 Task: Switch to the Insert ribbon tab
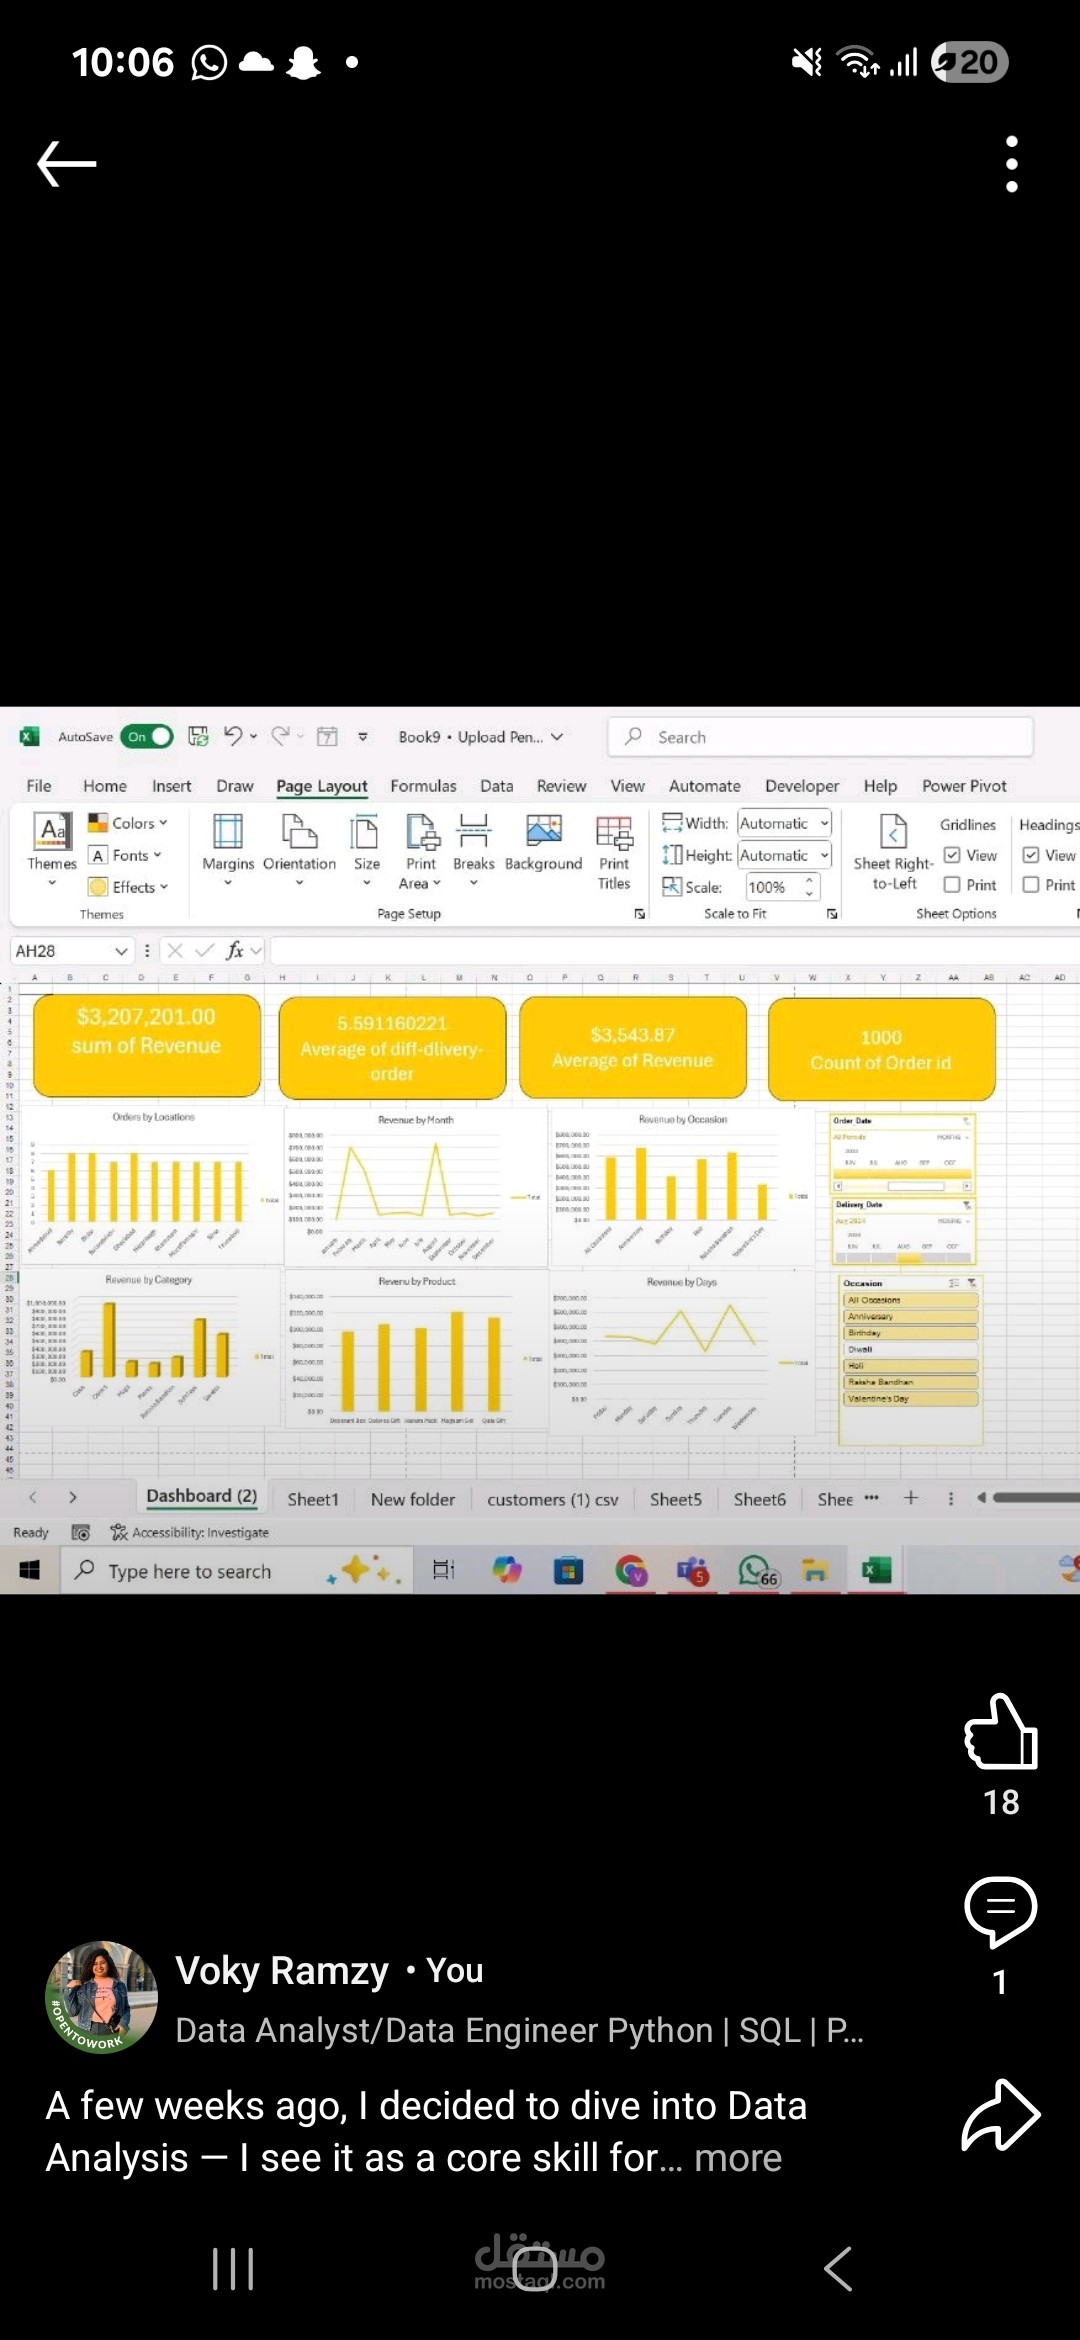171,786
